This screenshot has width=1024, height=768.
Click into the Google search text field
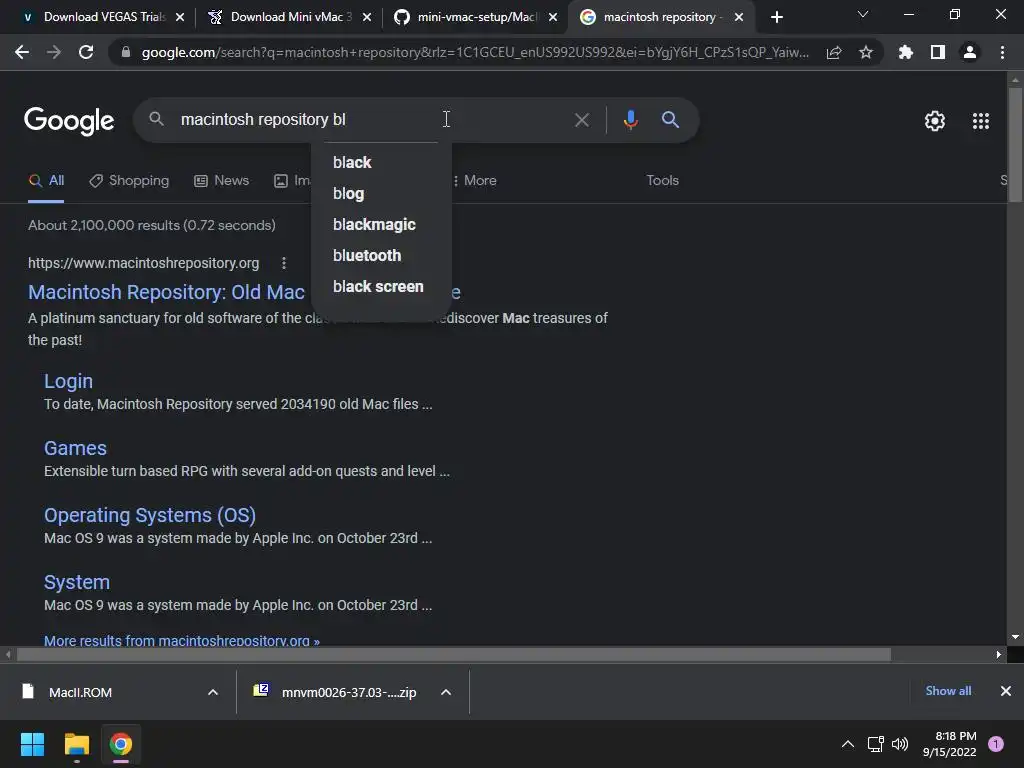tap(372, 120)
